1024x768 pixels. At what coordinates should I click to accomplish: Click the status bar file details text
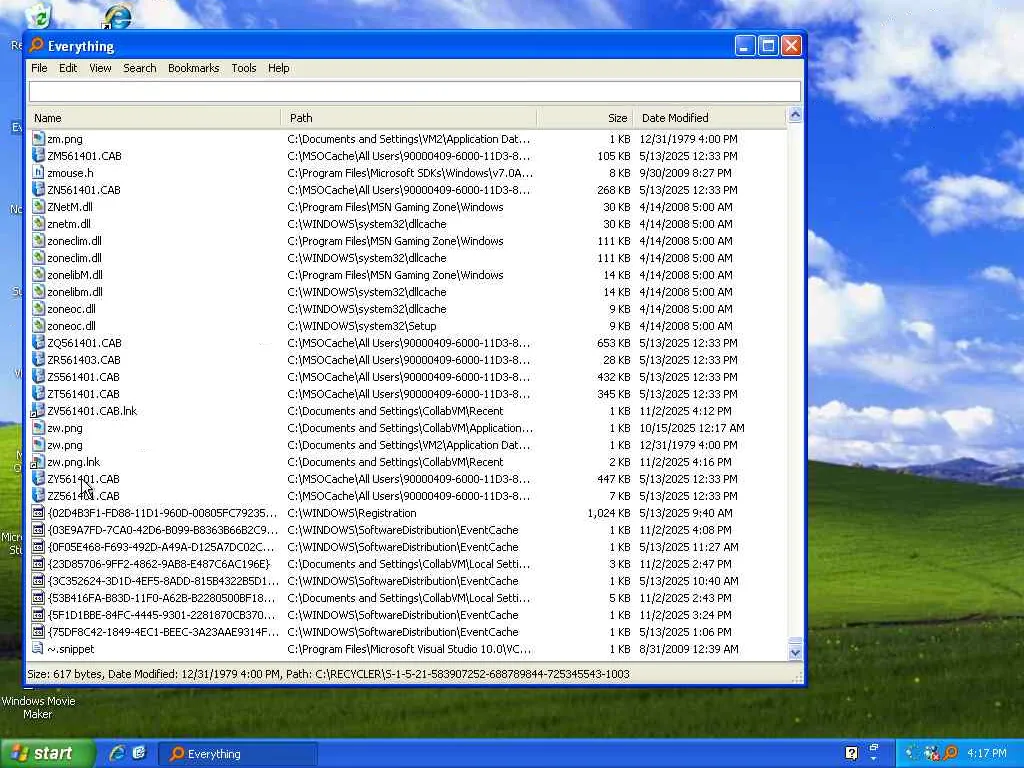[328, 673]
